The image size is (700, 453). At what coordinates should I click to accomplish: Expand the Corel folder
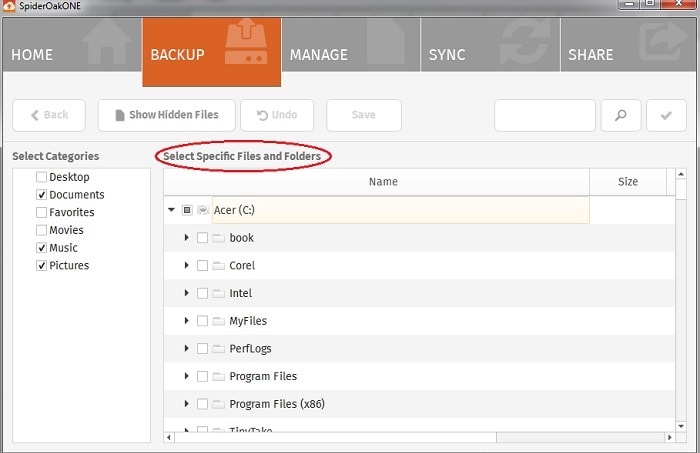click(x=187, y=265)
